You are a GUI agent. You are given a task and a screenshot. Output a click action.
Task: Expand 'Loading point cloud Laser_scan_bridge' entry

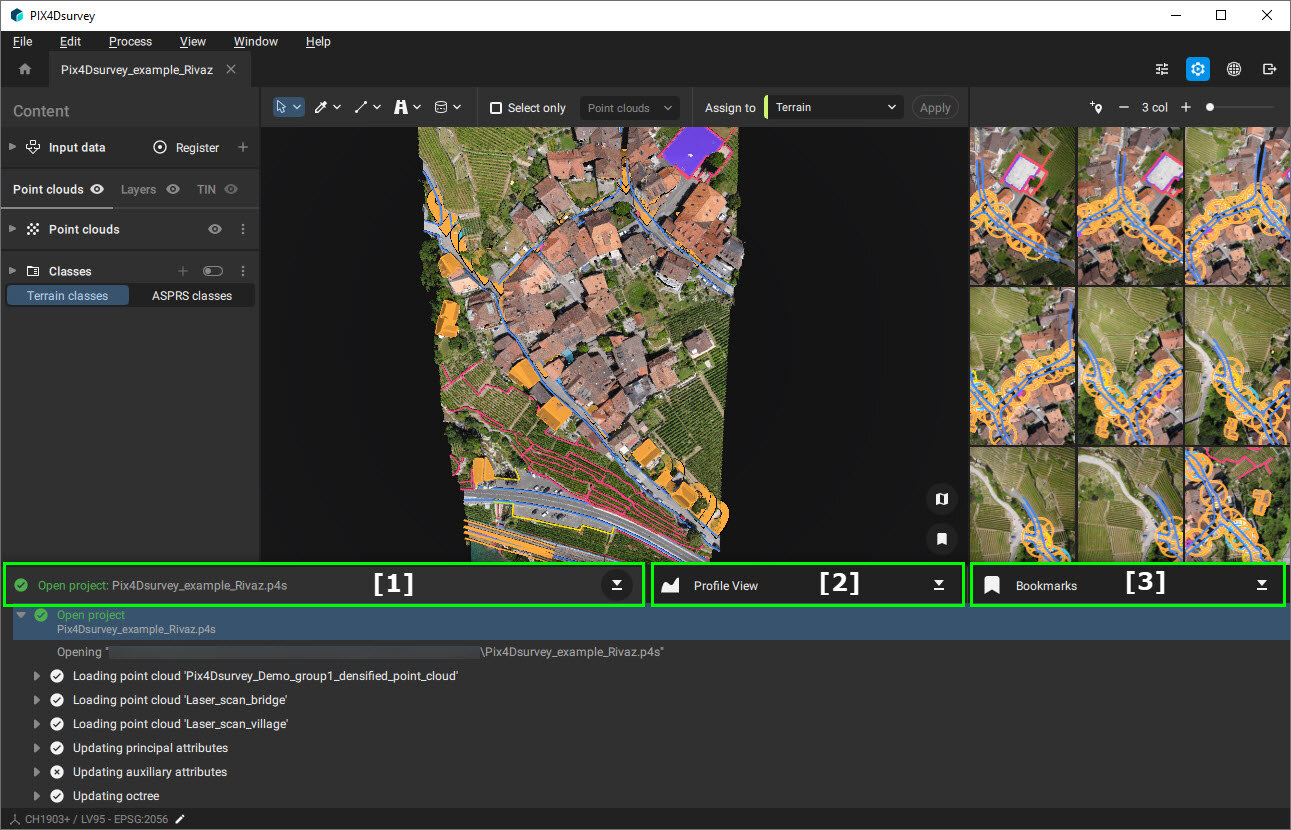[38, 700]
